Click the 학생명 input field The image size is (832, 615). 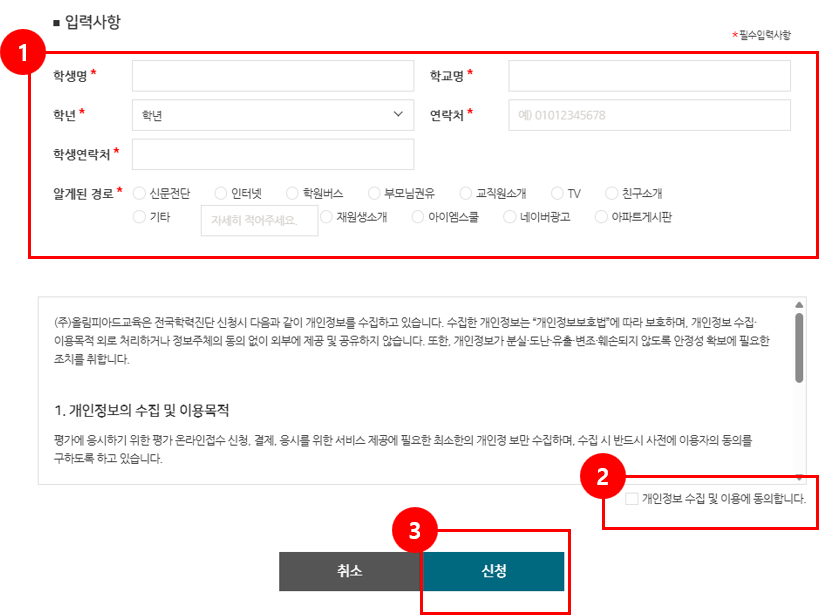pos(272,76)
